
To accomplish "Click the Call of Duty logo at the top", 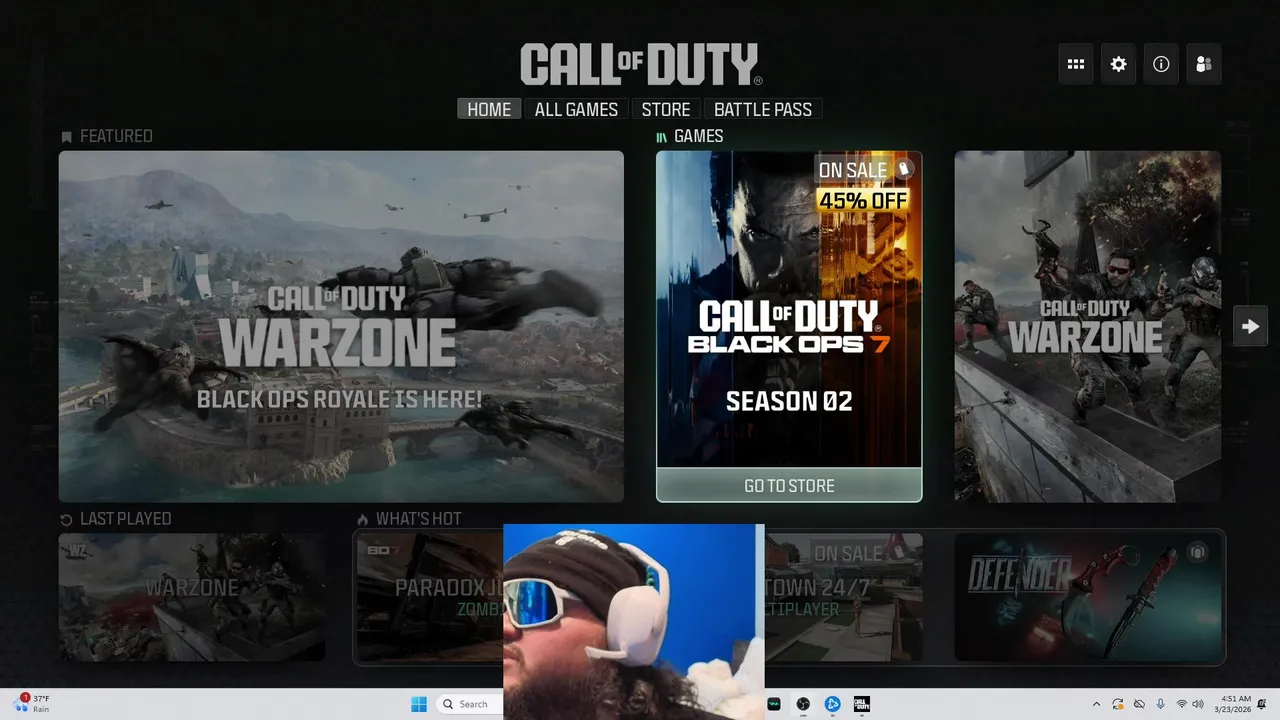I will click(x=641, y=64).
